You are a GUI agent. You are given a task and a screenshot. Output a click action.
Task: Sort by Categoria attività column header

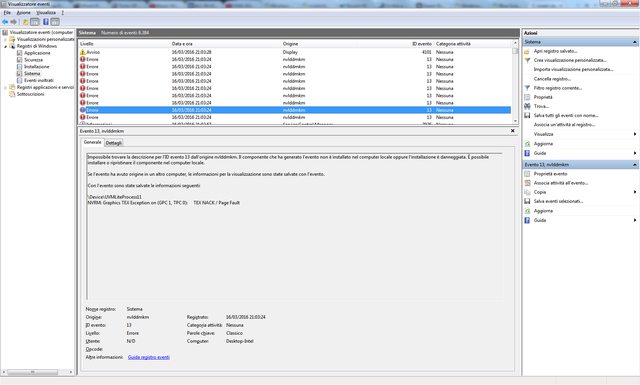(x=473, y=44)
